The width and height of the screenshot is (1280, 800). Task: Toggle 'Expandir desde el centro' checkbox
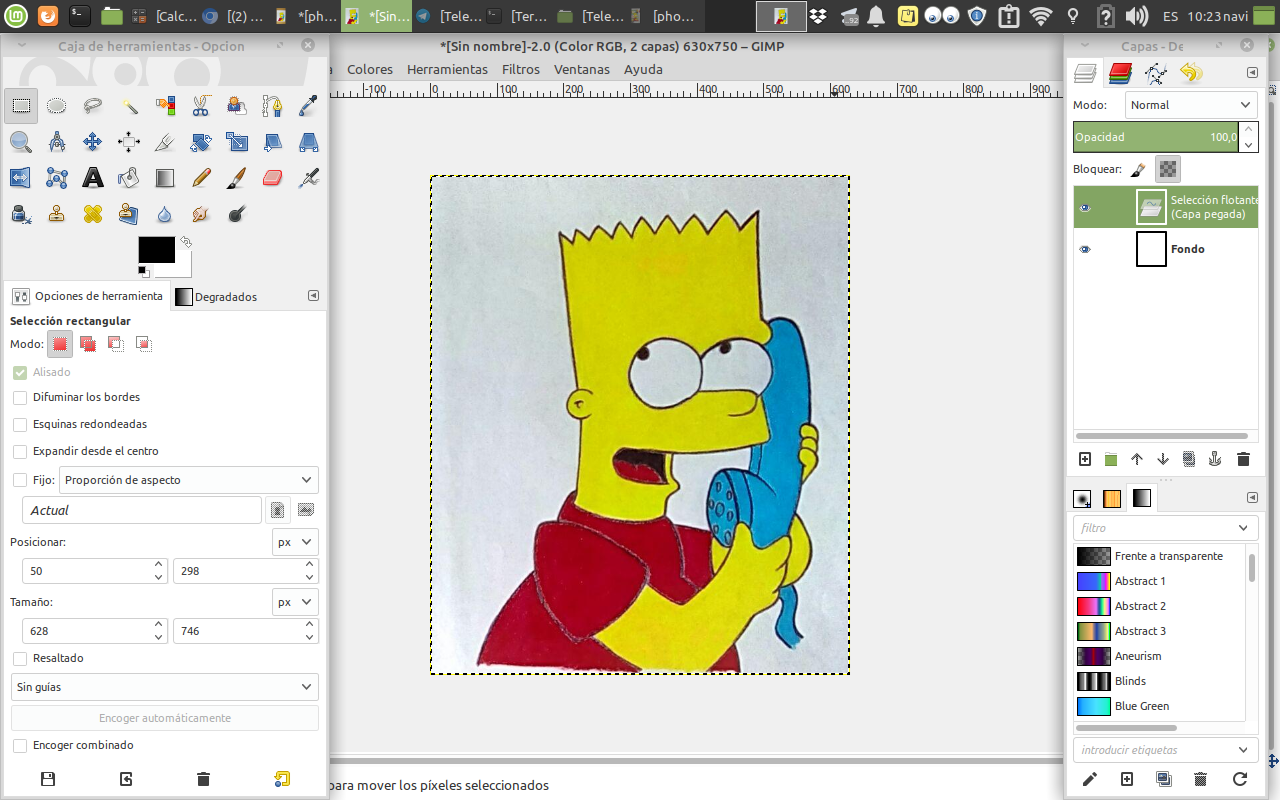(20, 451)
